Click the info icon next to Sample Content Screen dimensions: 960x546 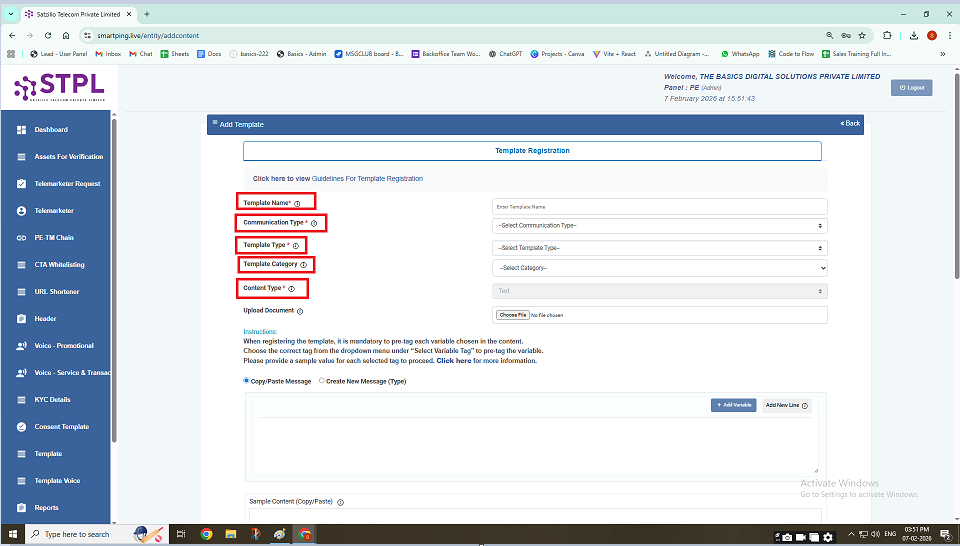[341, 501]
